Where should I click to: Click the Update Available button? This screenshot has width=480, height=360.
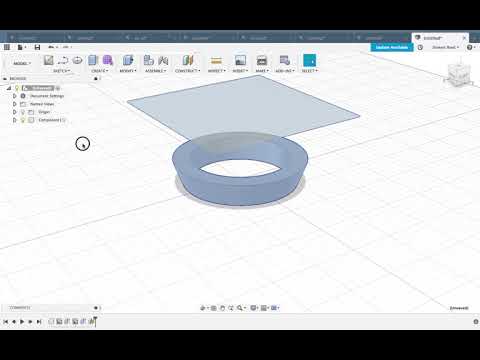pyautogui.click(x=392, y=47)
